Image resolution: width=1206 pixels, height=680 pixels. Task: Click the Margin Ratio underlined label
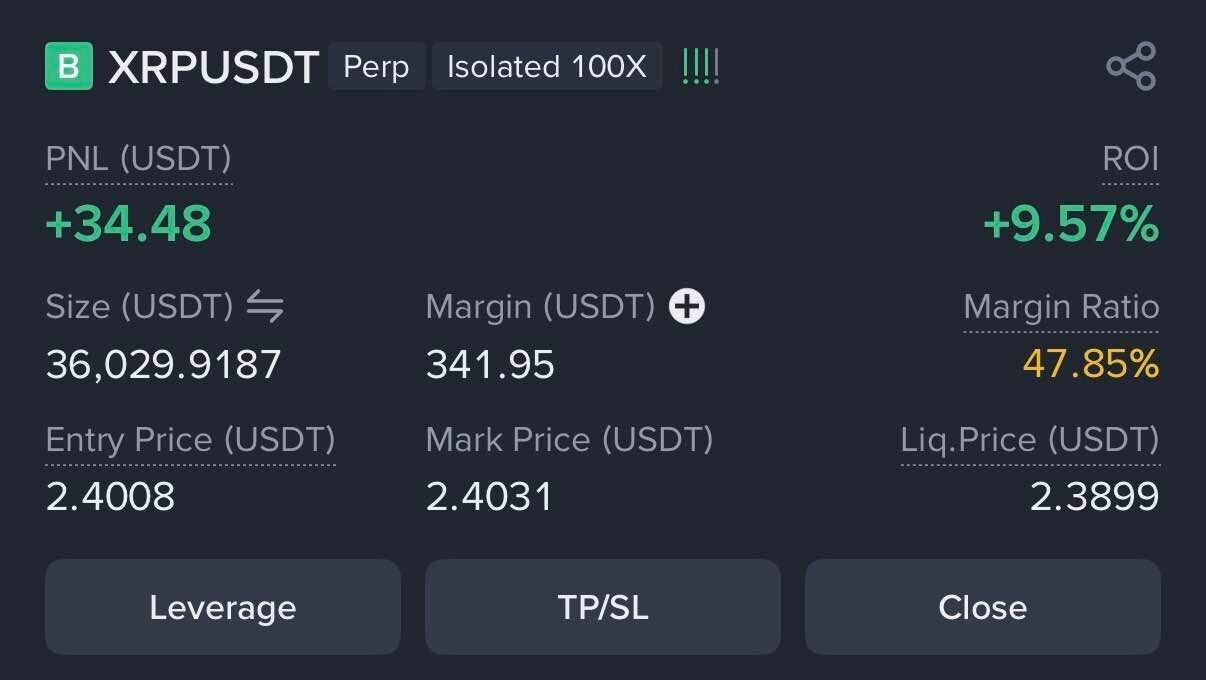pos(1061,307)
